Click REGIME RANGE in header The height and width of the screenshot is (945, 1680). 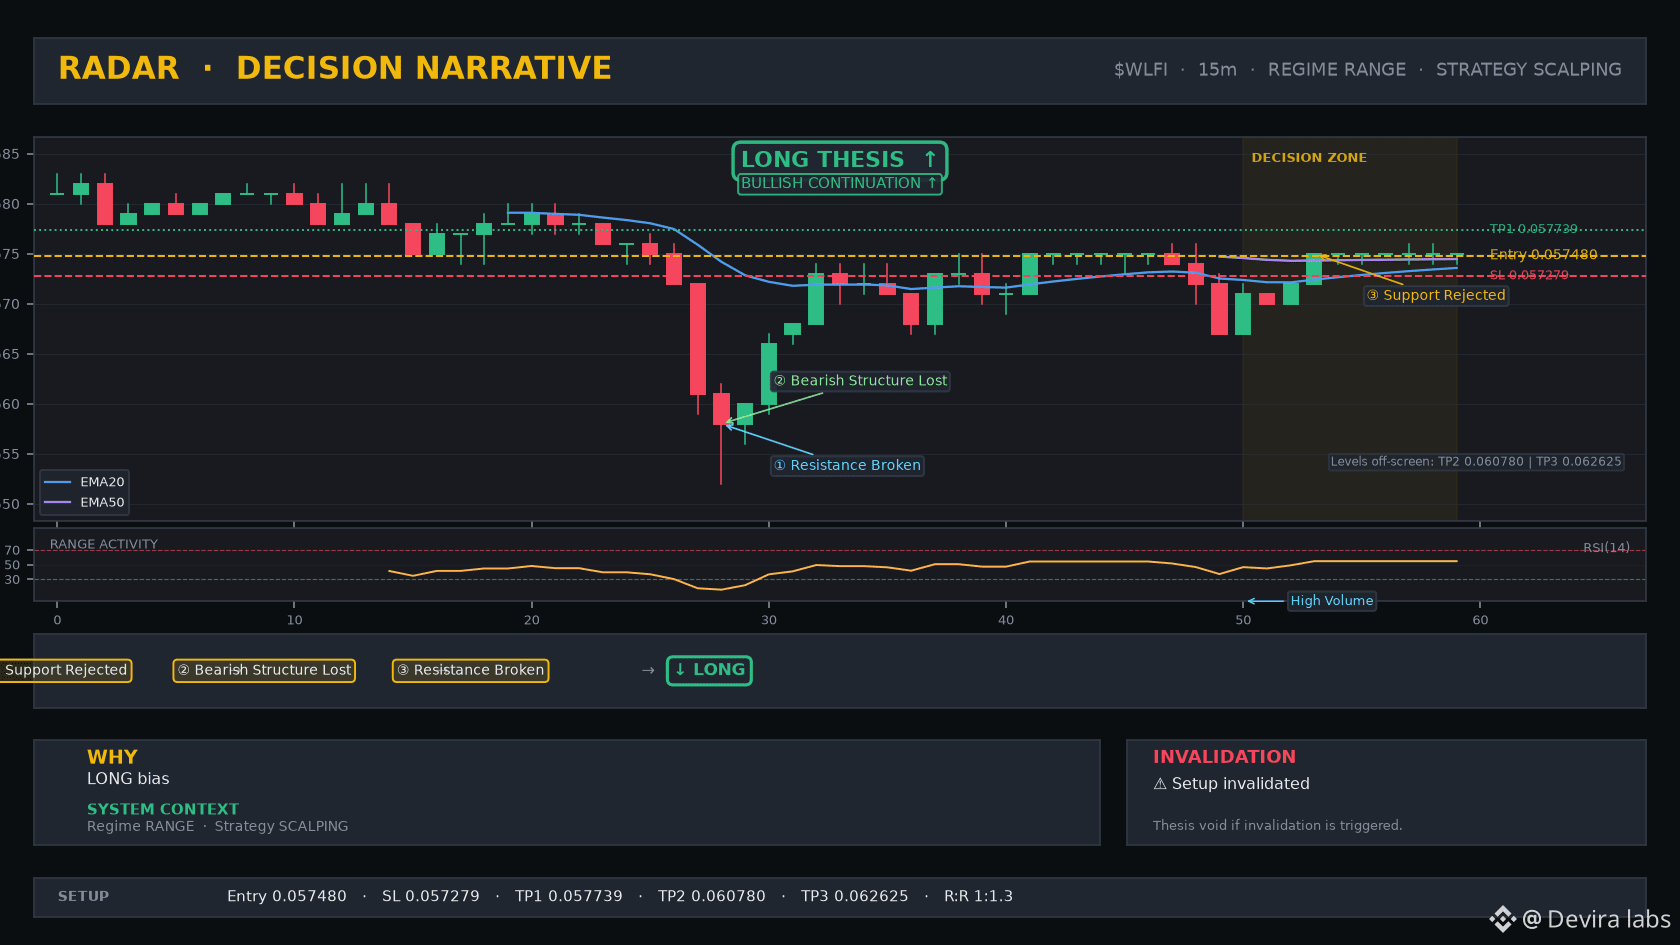(x=1337, y=70)
